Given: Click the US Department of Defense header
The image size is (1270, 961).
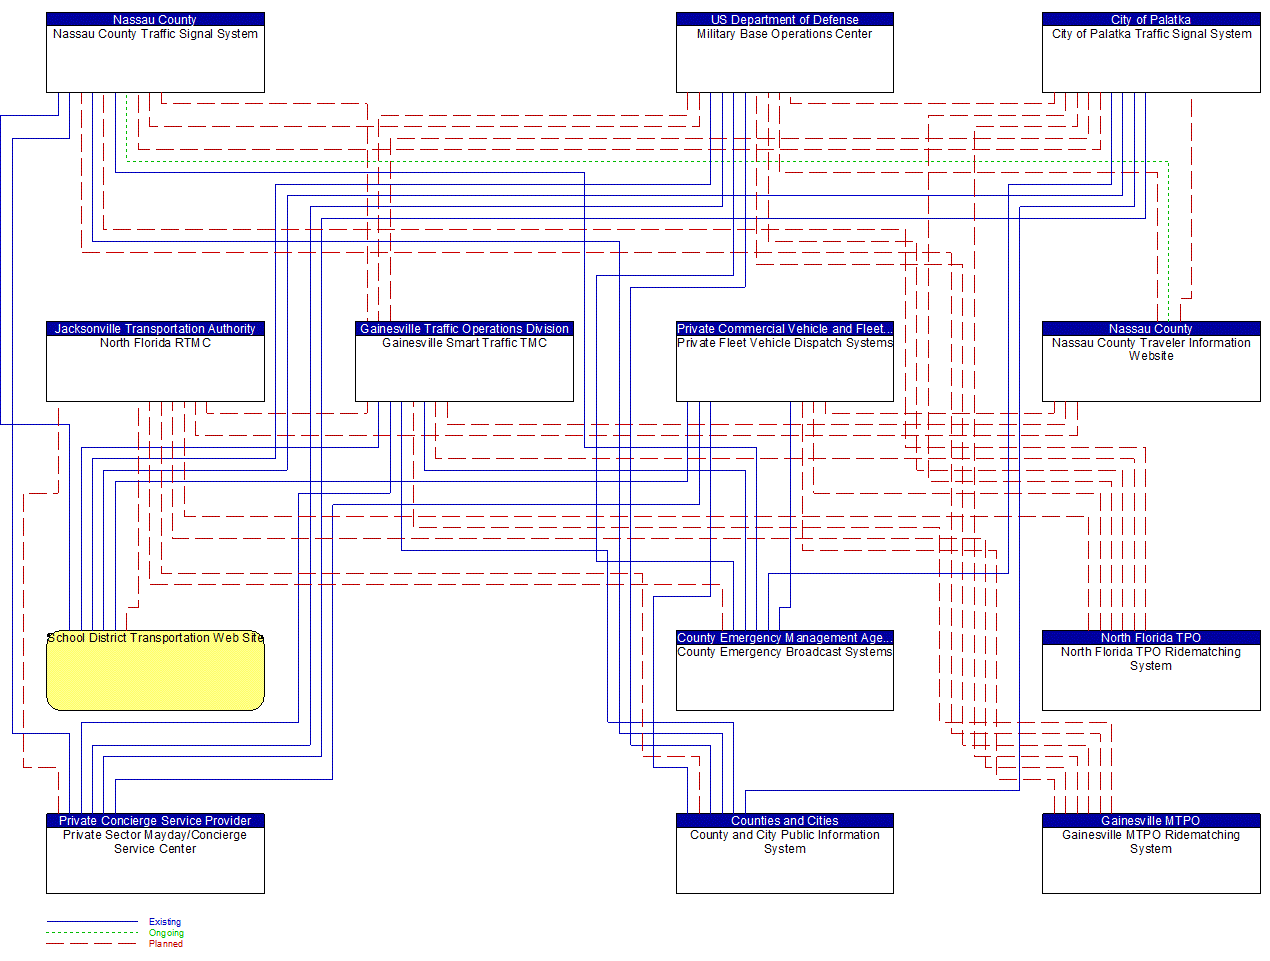Looking at the screenshot, I should [x=784, y=19].
